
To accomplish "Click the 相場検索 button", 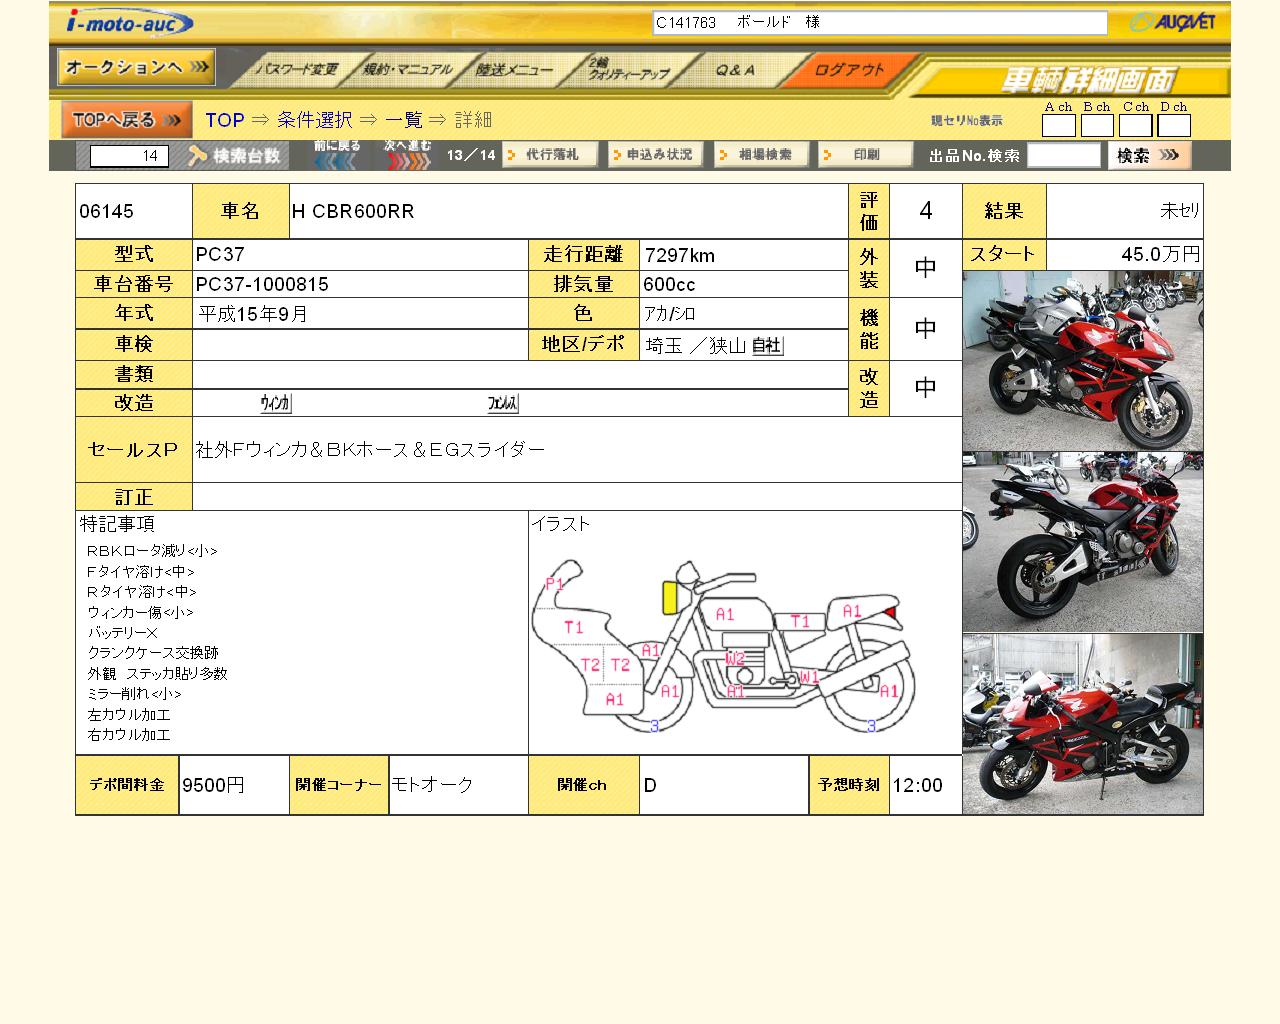I will [x=762, y=155].
